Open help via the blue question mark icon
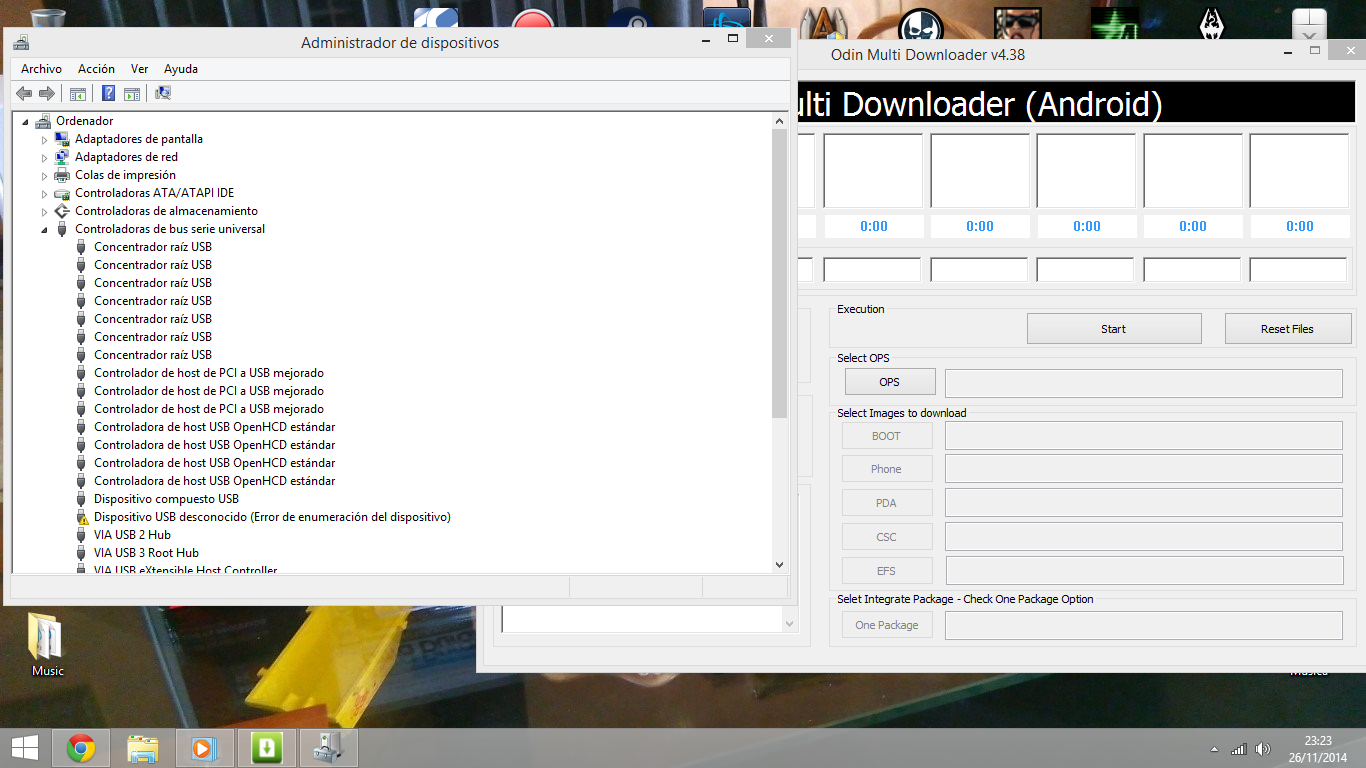 coord(108,93)
